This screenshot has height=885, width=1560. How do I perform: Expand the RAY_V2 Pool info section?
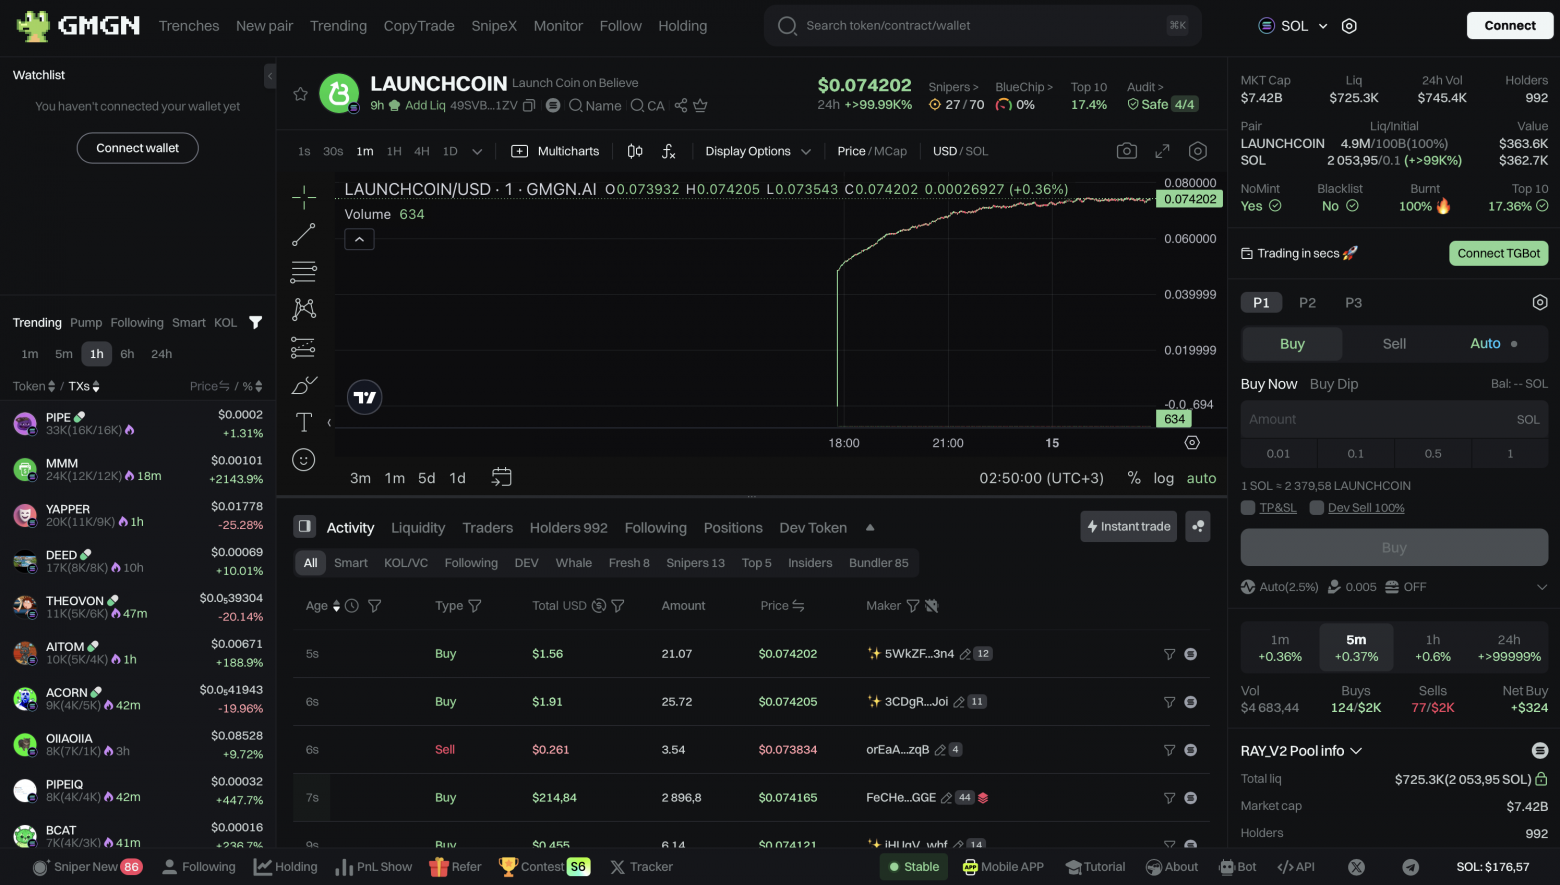(1301, 751)
